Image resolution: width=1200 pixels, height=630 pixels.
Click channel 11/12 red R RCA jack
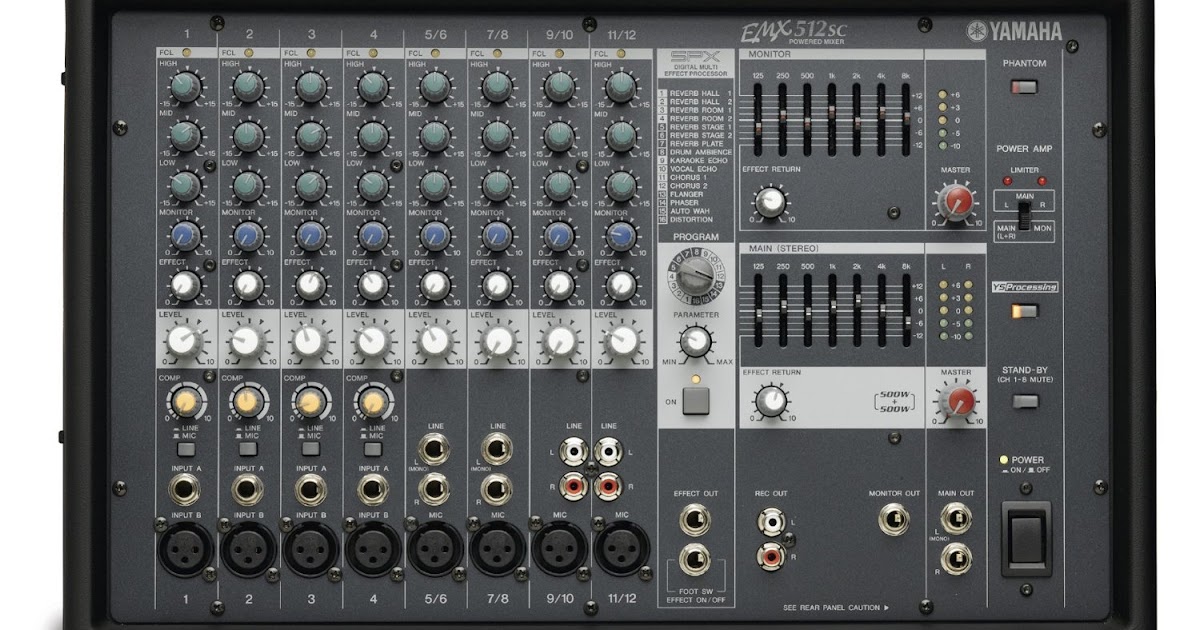pos(607,487)
